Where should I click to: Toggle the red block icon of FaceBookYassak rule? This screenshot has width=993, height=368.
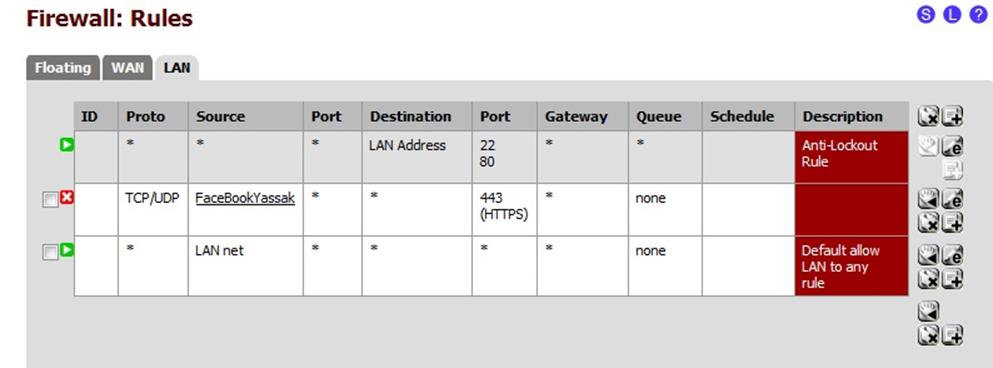click(x=66, y=198)
